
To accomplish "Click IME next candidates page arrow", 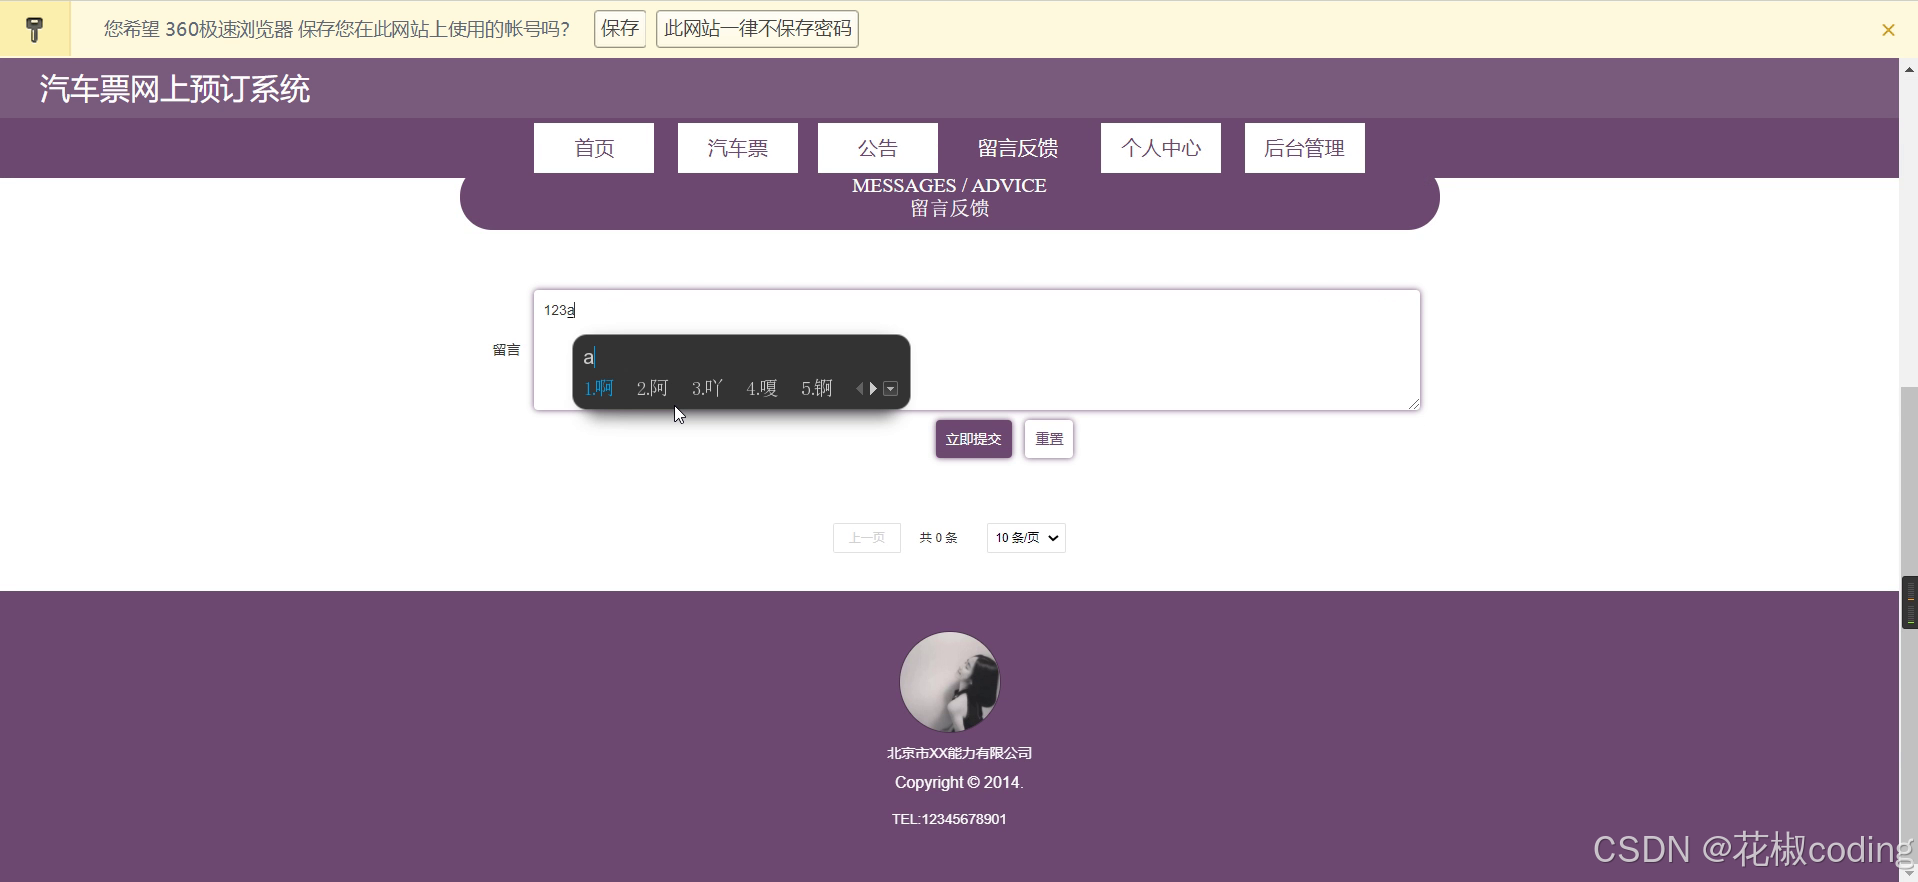I will click(x=873, y=389).
